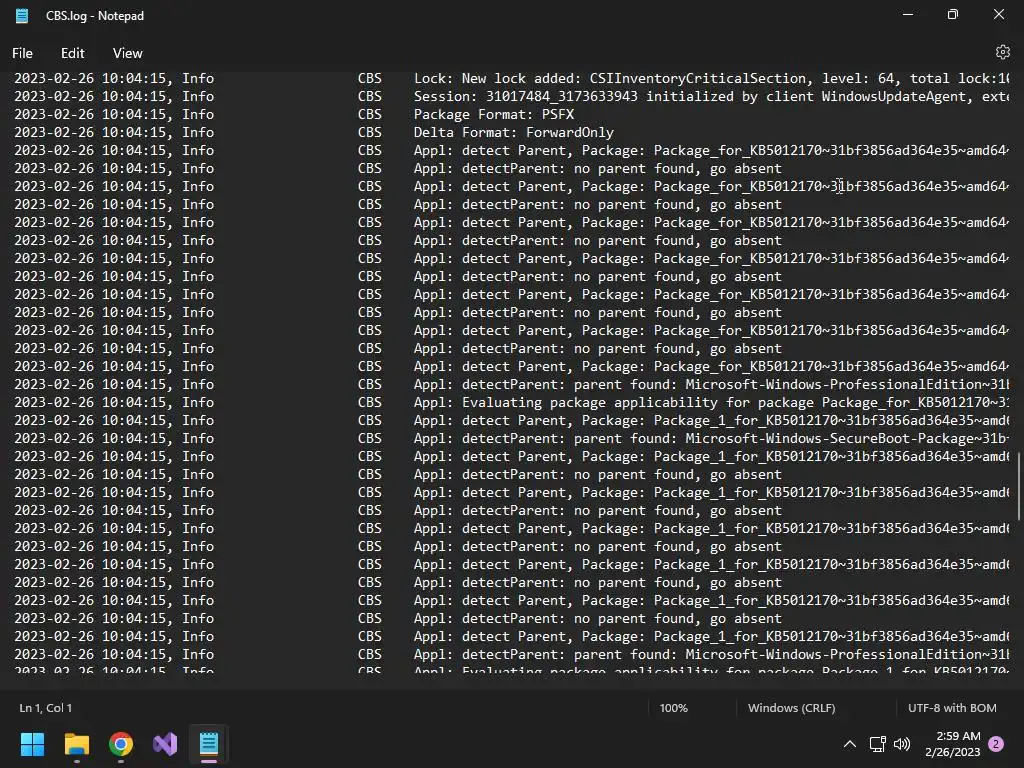1024x768 pixels.
Task: Show hidden system tray icons chevron
Action: click(850, 744)
